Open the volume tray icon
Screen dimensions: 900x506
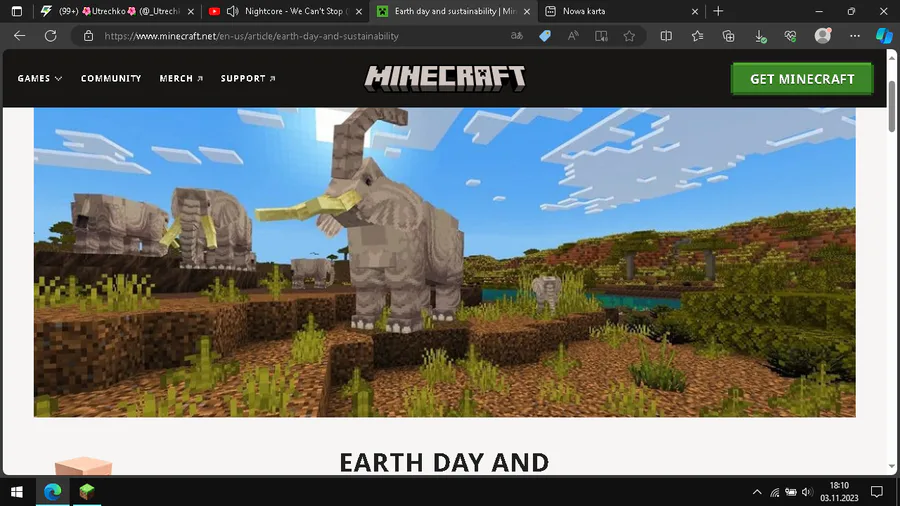807,492
